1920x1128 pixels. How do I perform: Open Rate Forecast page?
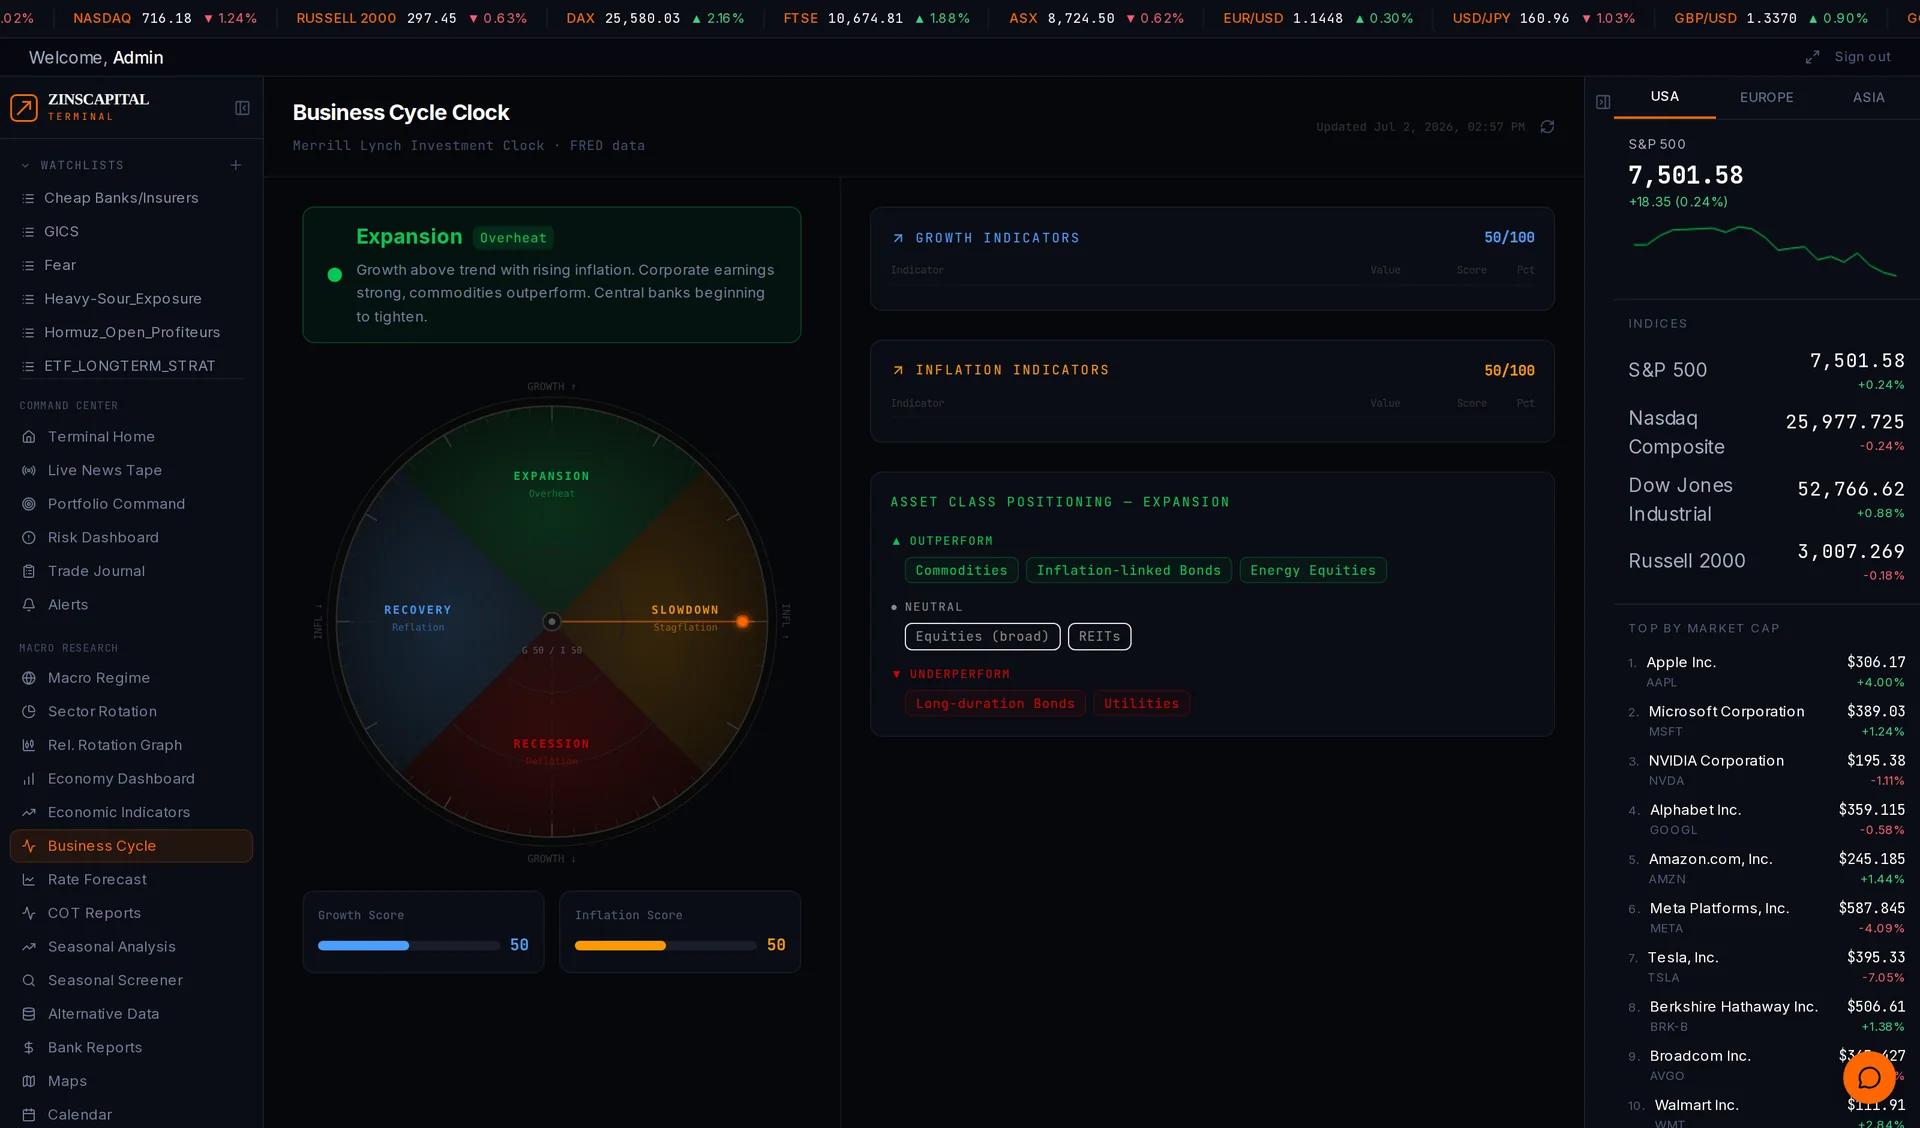(131, 880)
